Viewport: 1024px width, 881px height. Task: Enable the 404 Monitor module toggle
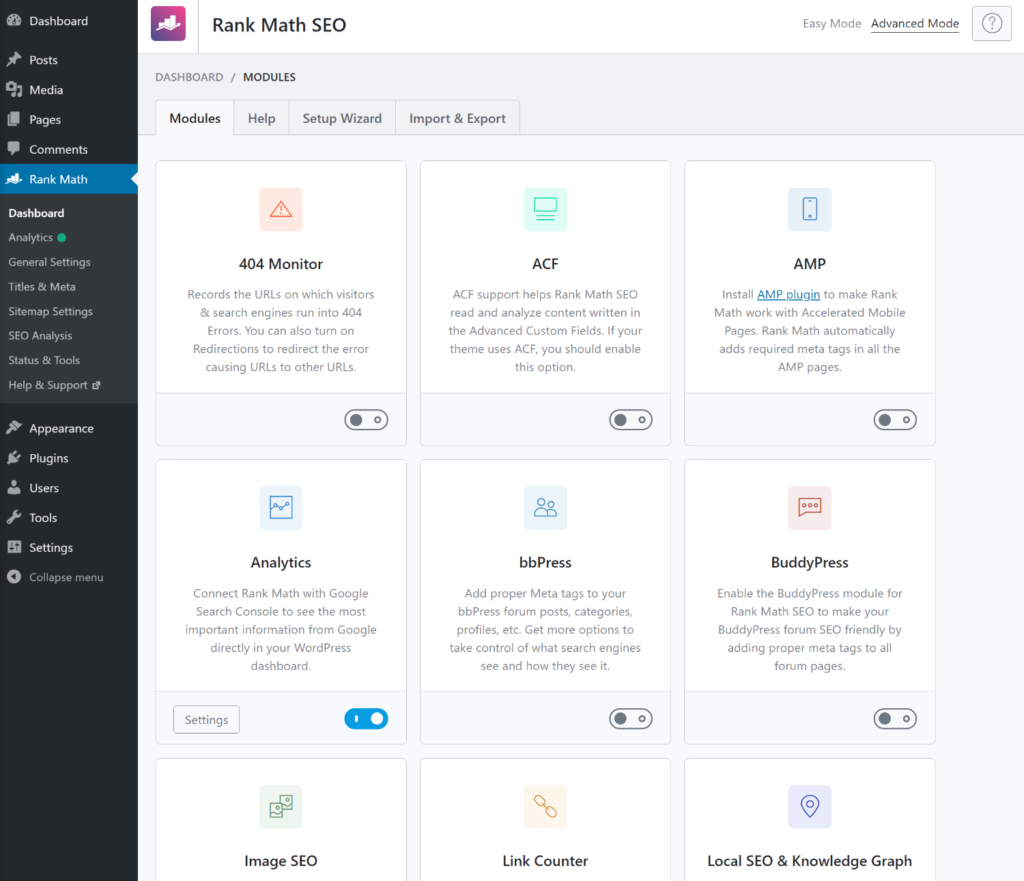pyautogui.click(x=366, y=420)
